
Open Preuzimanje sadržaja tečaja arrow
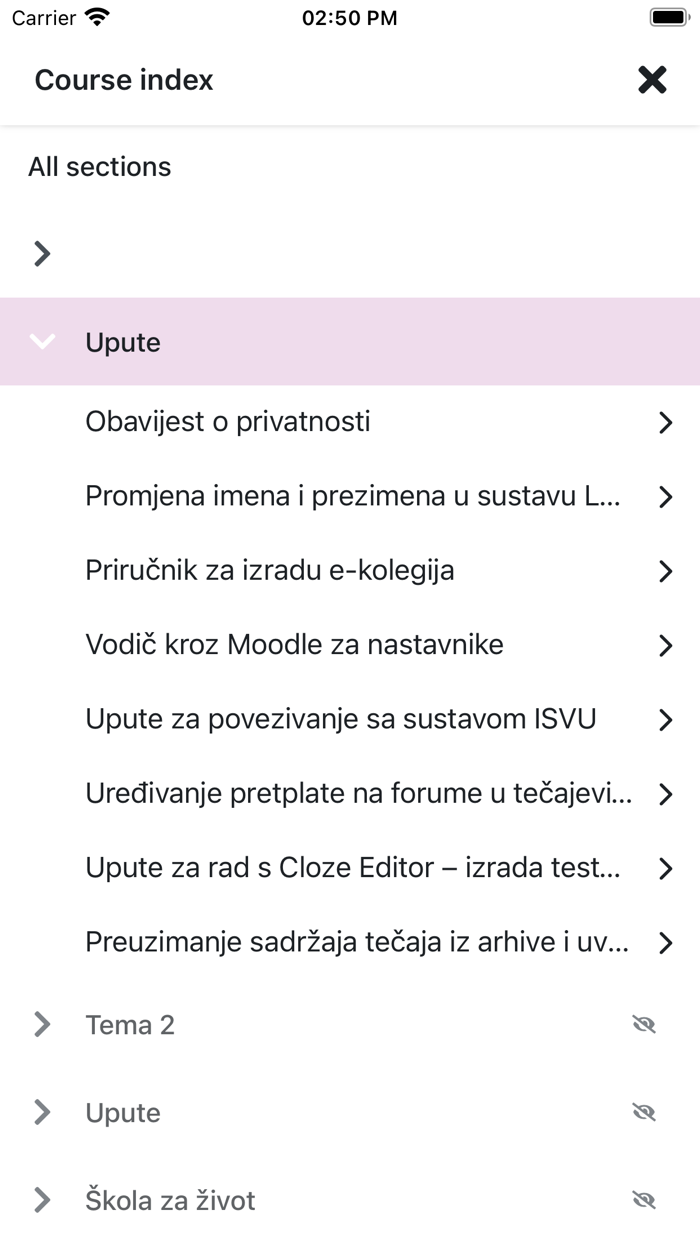point(666,942)
